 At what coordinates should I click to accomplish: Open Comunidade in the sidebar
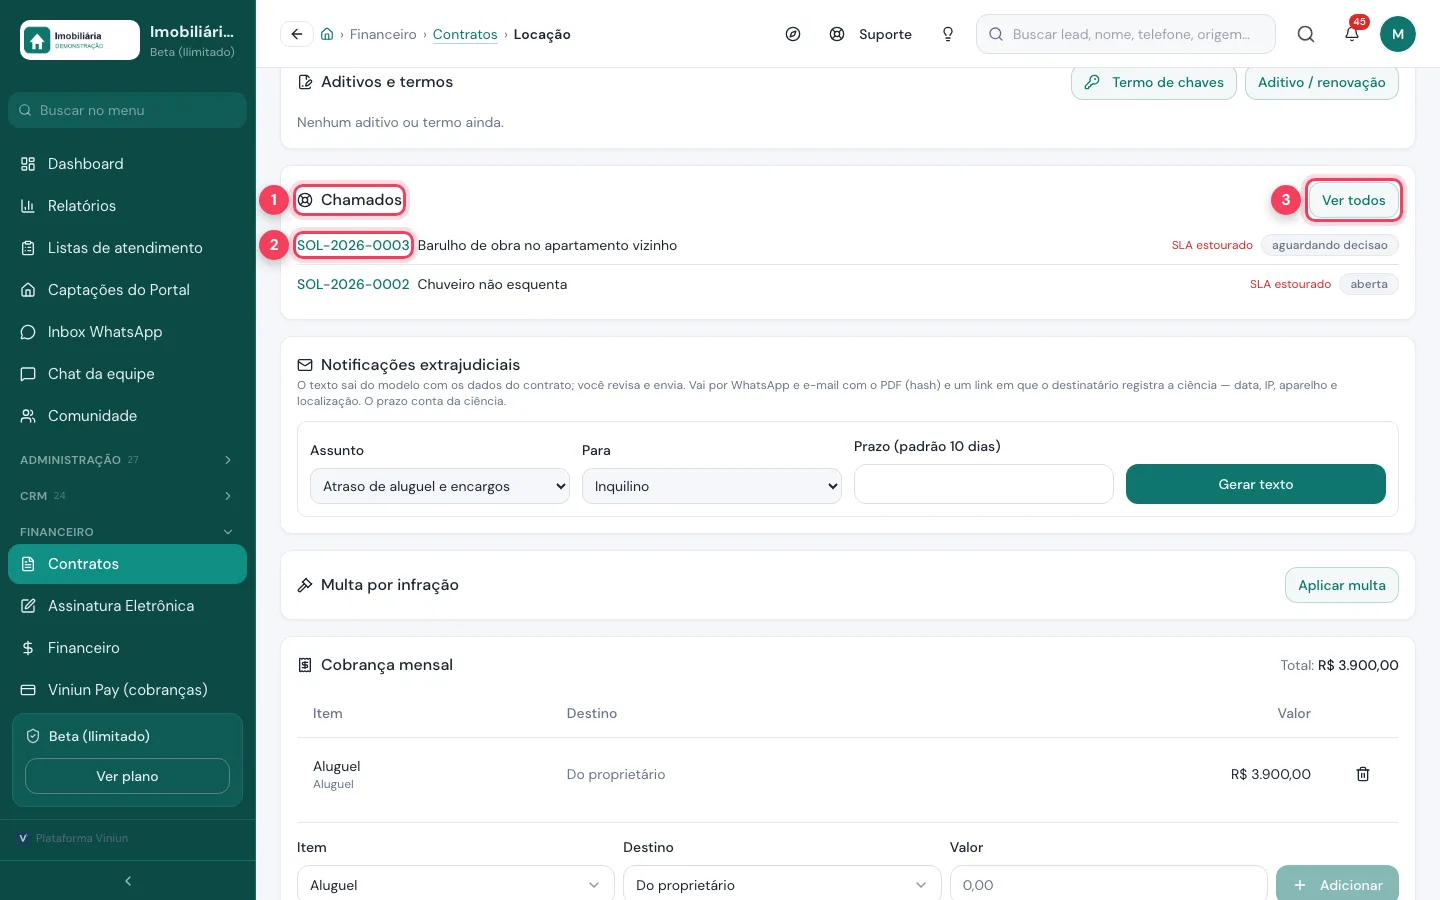(x=127, y=416)
